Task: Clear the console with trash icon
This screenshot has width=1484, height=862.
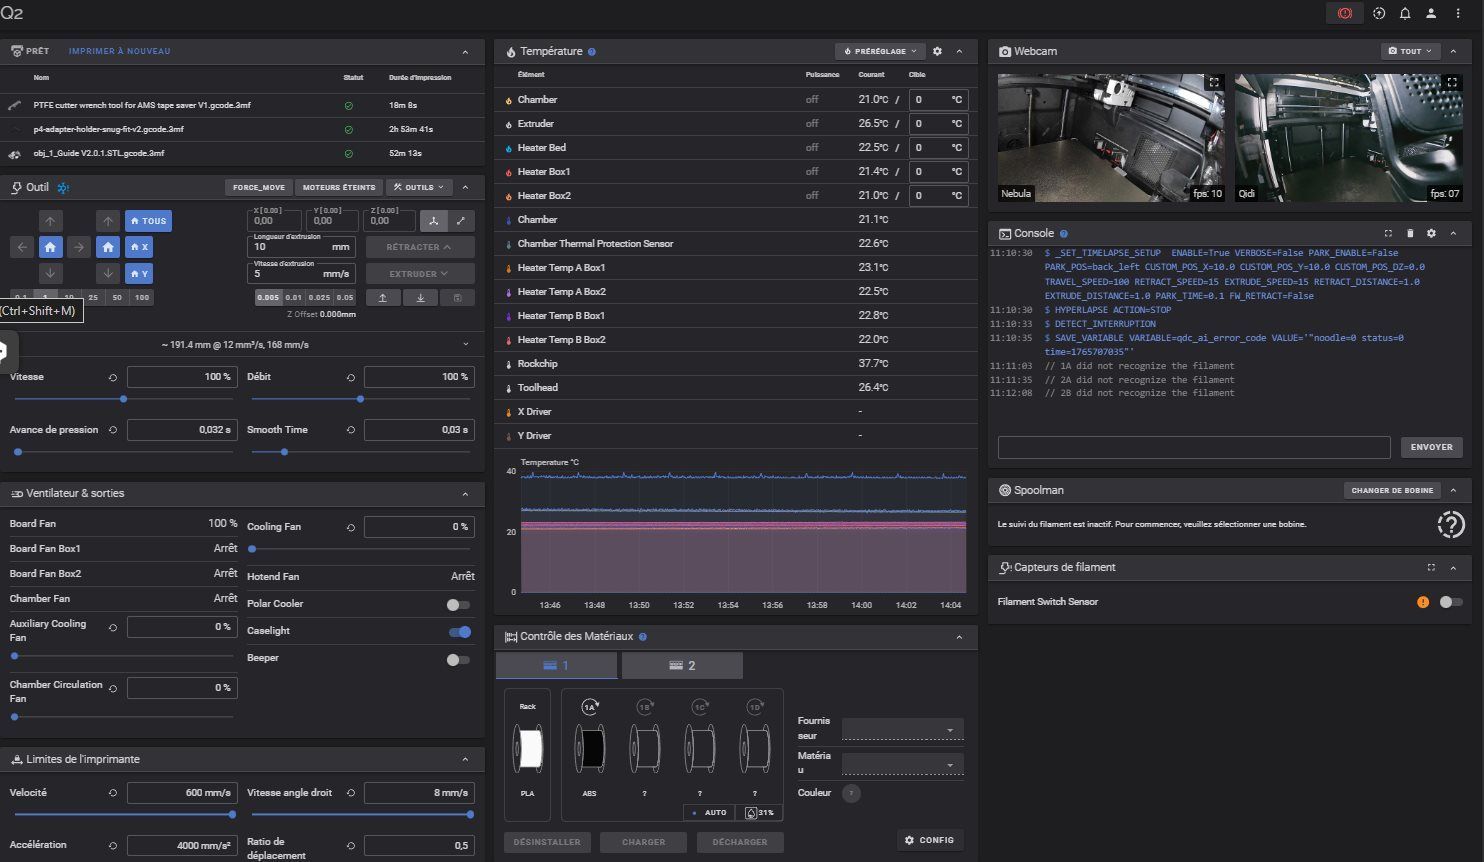Action: (1410, 233)
